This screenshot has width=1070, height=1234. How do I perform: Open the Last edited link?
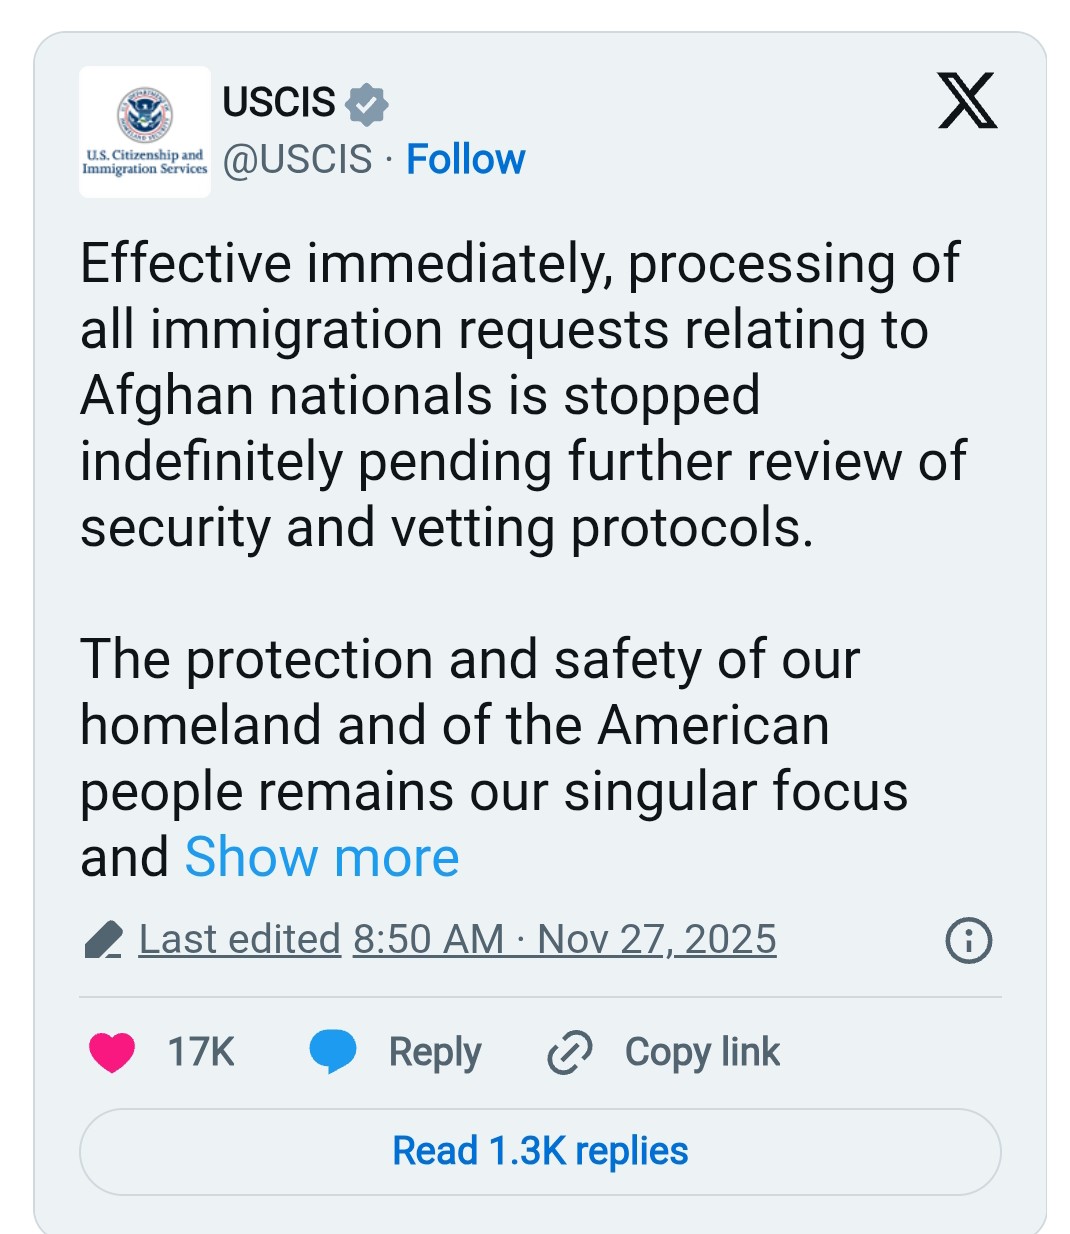(240, 940)
